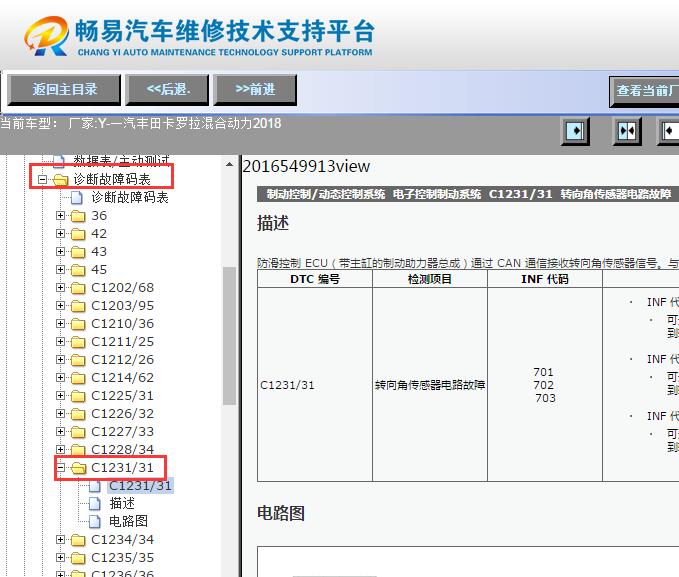This screenshot has height=577, width=679.
Task: Expand folder 36
Action: click(60, 215)
